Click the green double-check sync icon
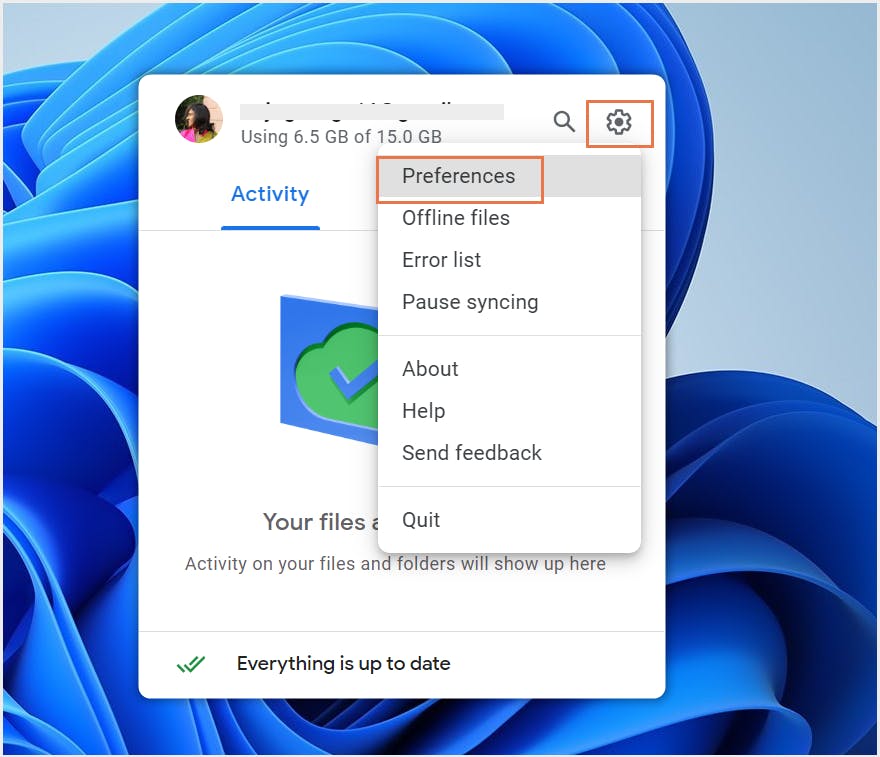The width and height of the screenshot is (880, 757). click(191, 664)
